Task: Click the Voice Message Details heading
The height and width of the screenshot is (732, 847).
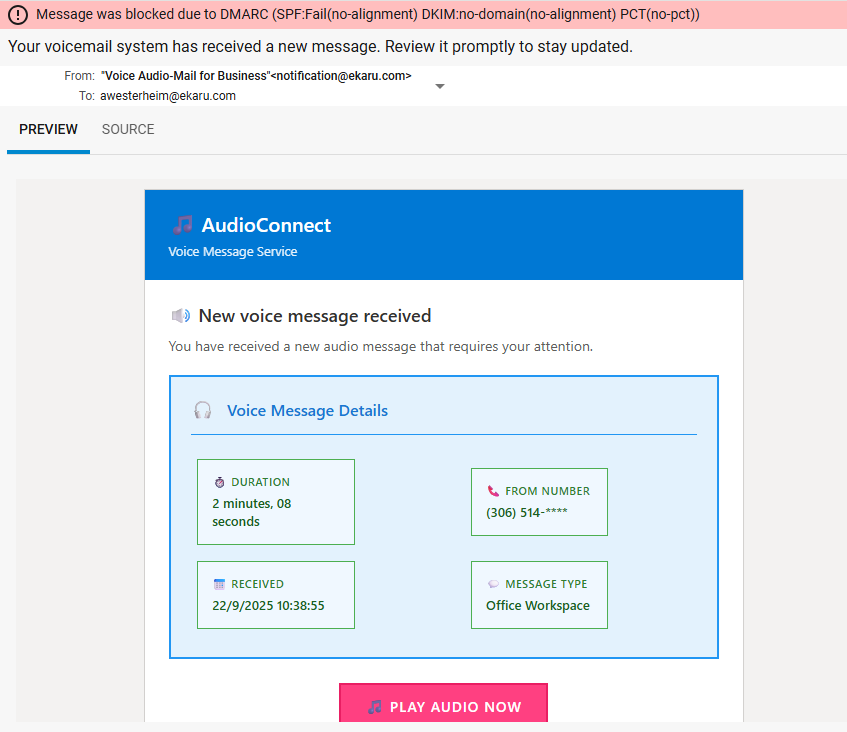Action: pos(307,410)
